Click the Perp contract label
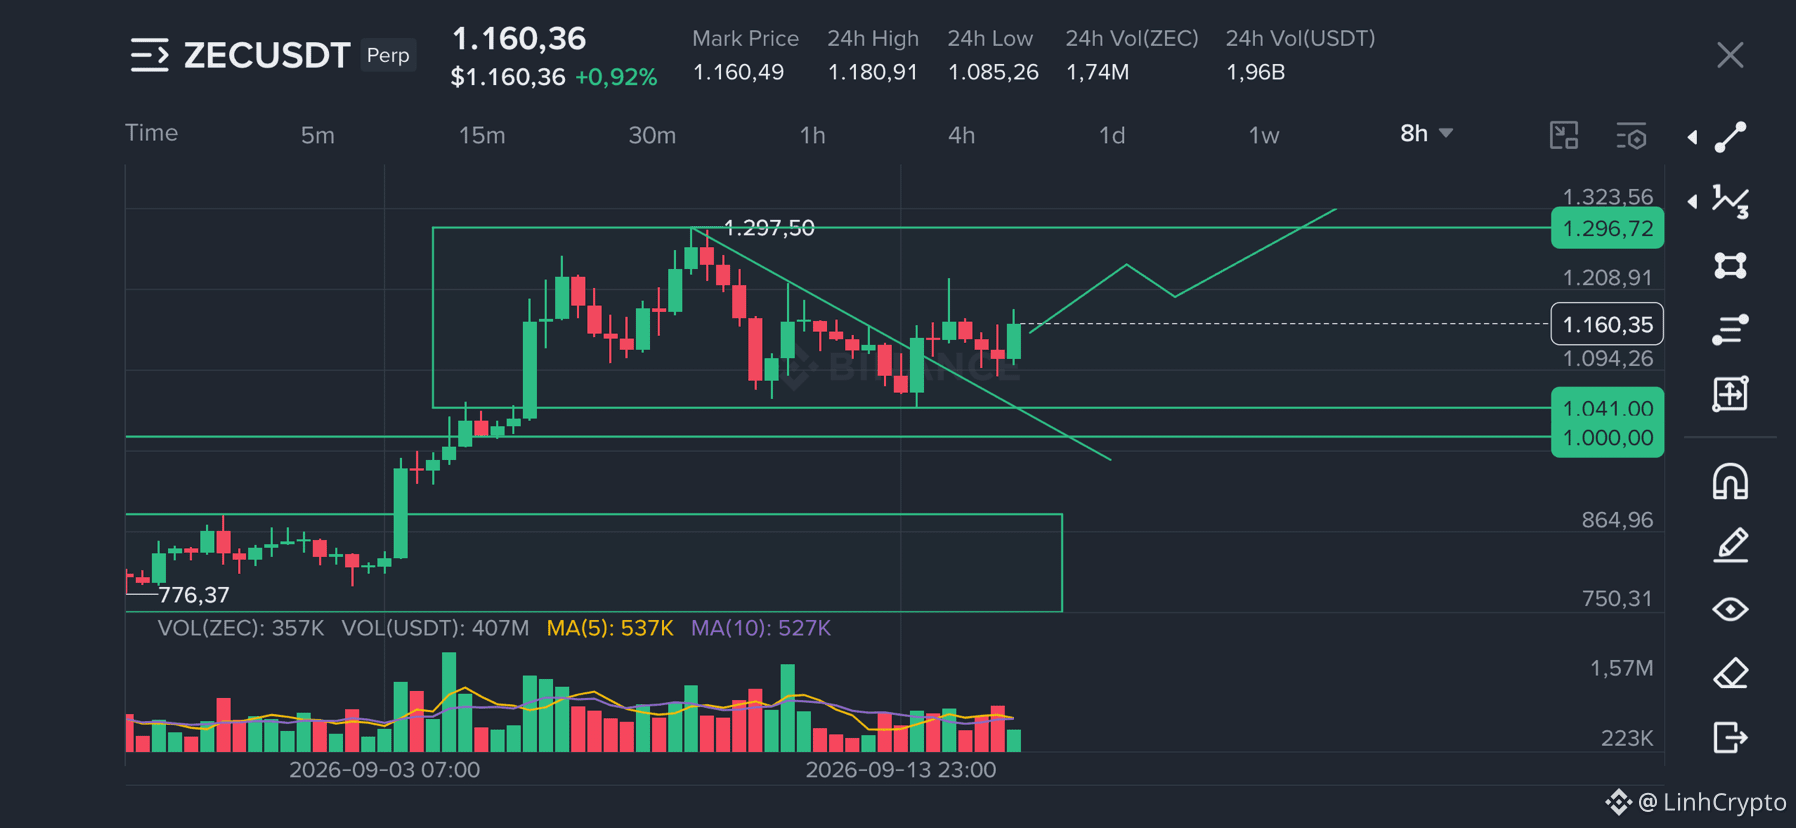1796x828 pixels. 388,55
